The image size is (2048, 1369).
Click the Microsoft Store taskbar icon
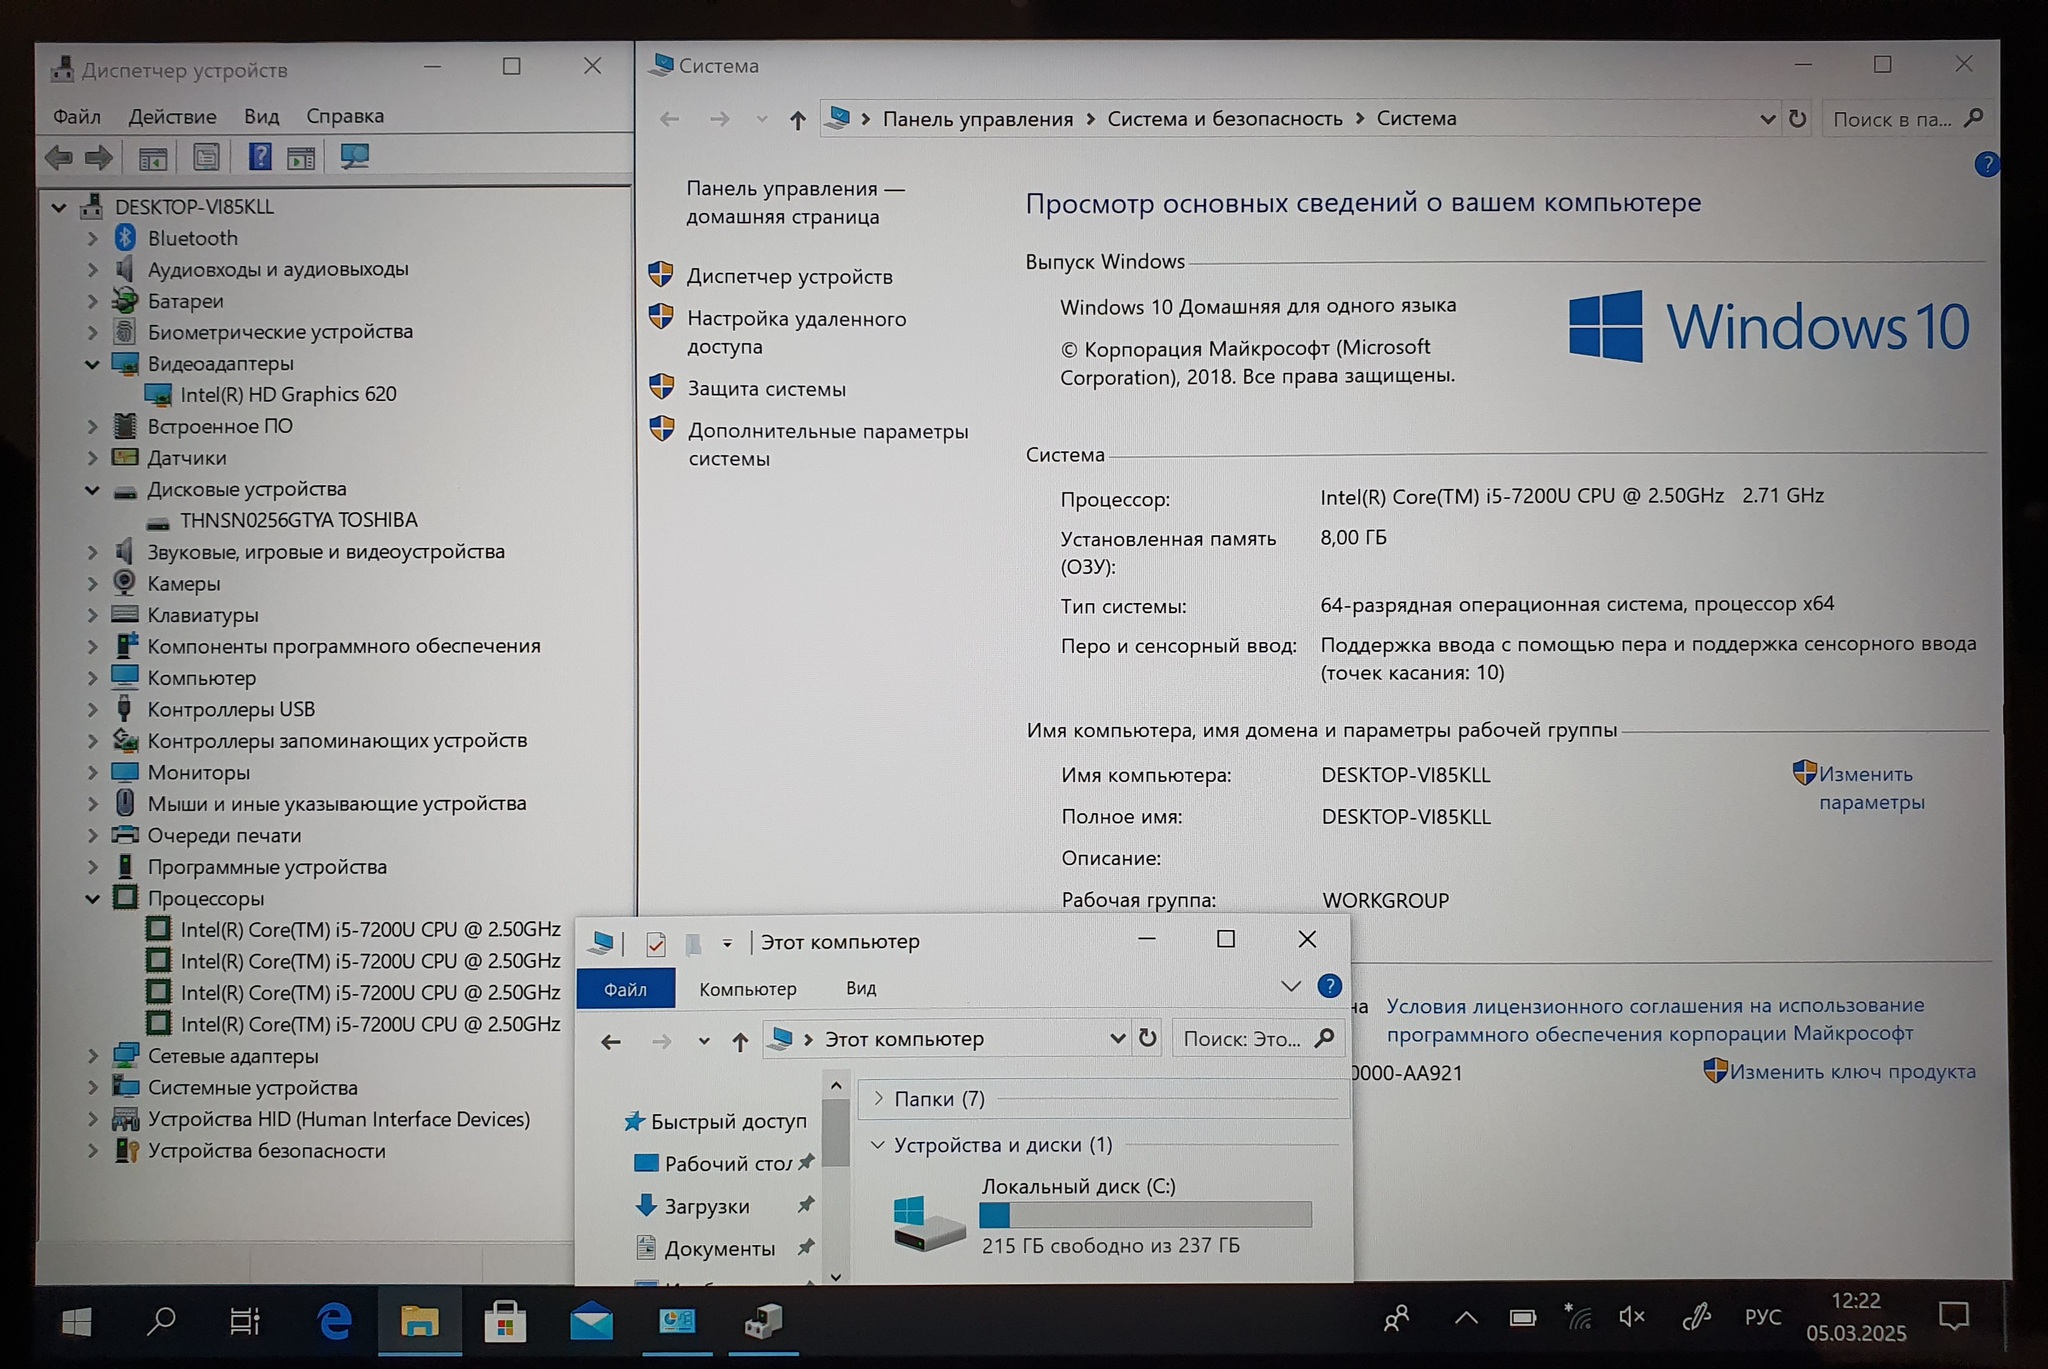[505, 1321]
